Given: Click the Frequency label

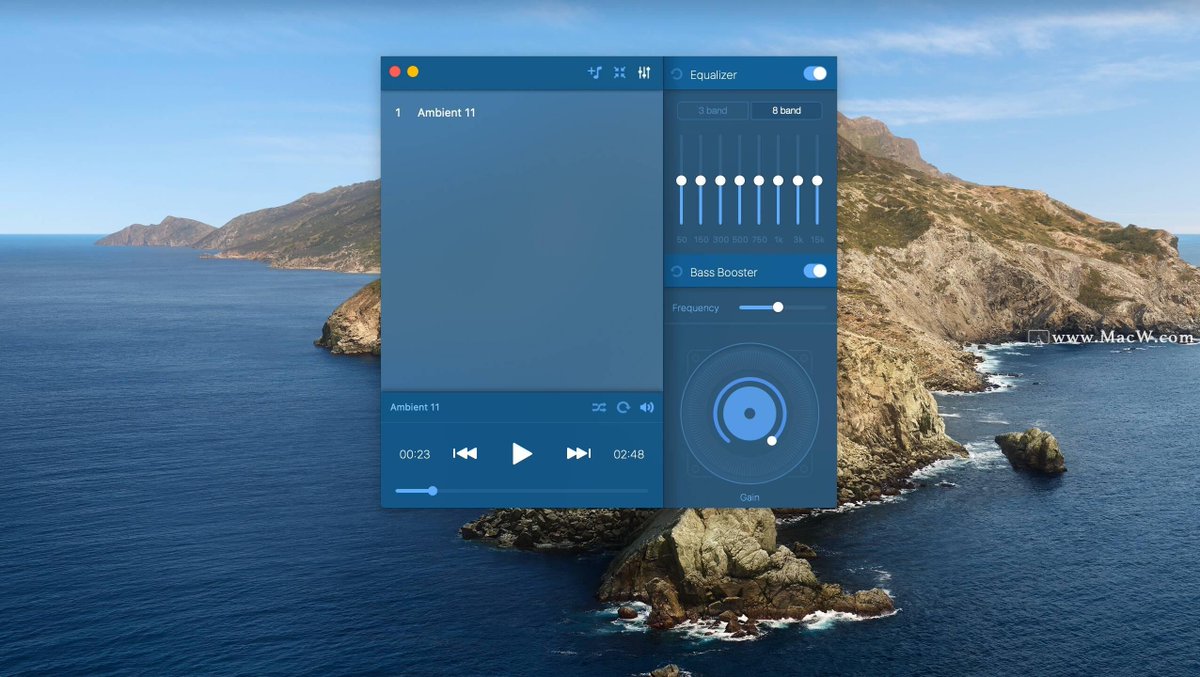Looking at the screenshot, I should coord(696,308).
